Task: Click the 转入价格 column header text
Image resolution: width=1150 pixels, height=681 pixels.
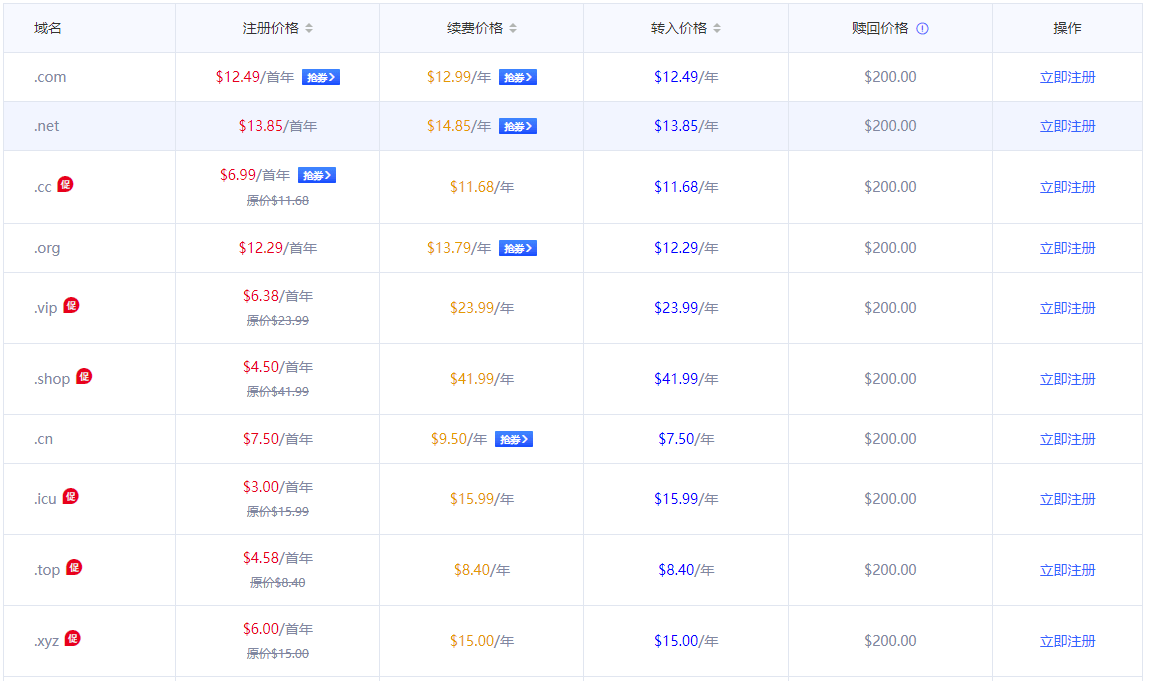Action: [678, 28]
